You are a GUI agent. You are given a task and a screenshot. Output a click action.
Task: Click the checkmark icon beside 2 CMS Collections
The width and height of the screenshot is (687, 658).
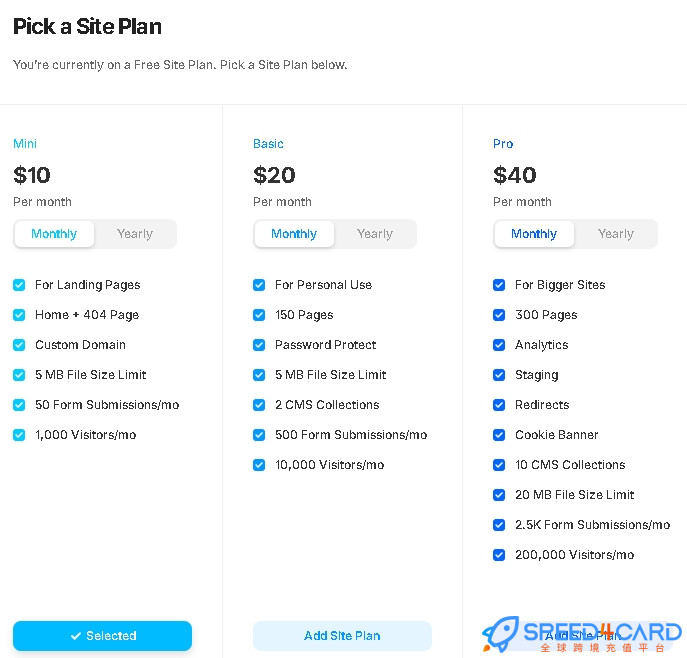pyautogui.click(x=259, y=405)
